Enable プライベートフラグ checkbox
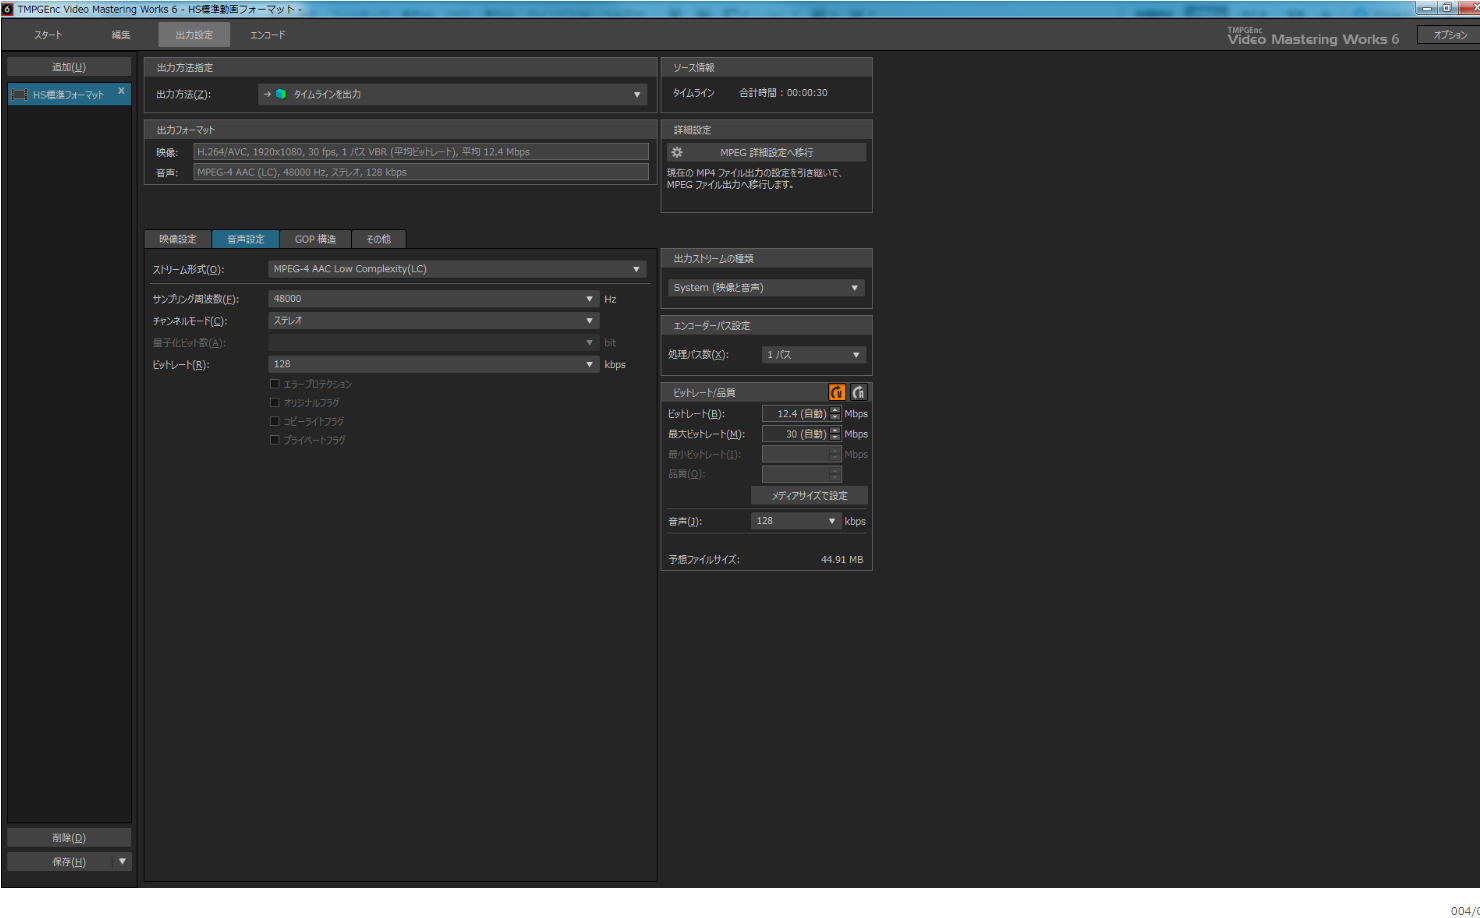The width and height of the screenshot is (1480, 918). [275, 440]
